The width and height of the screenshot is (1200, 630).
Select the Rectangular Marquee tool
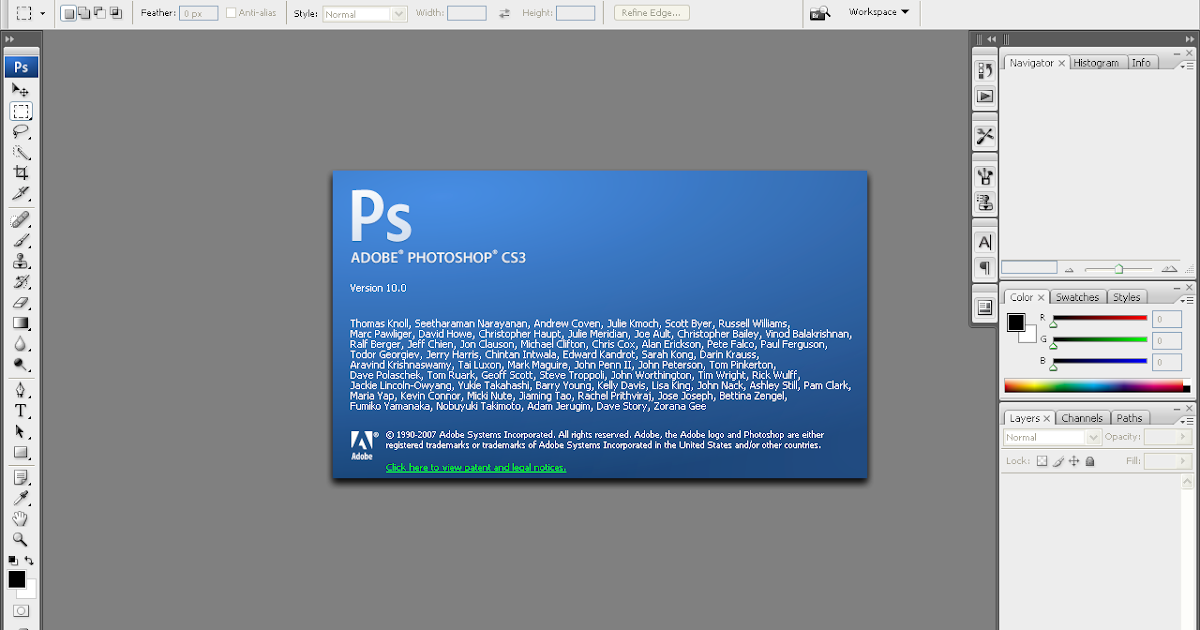[x=21, y=111]
